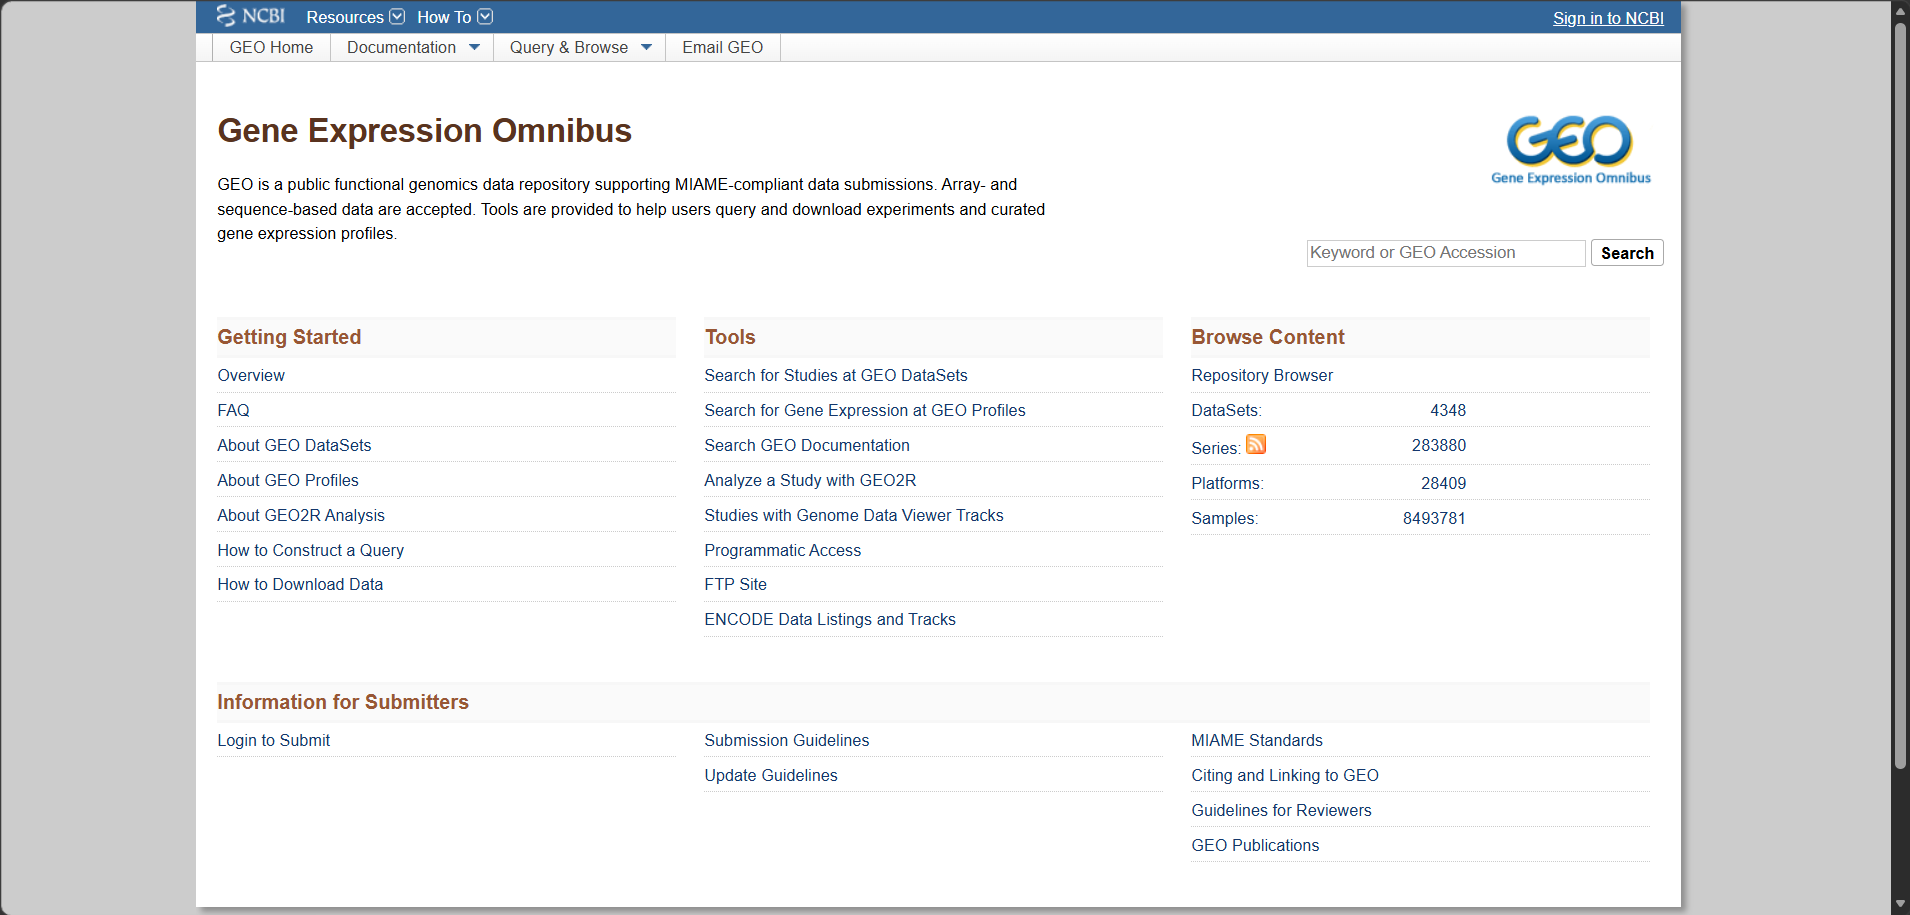Open Guidelines for Reviewers
1910x915 pixels.
point(1281,810)
